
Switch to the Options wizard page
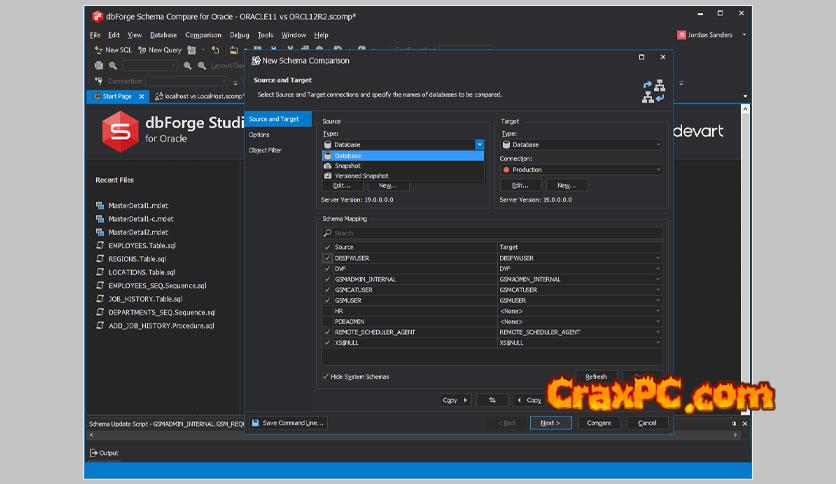point(259,134)
